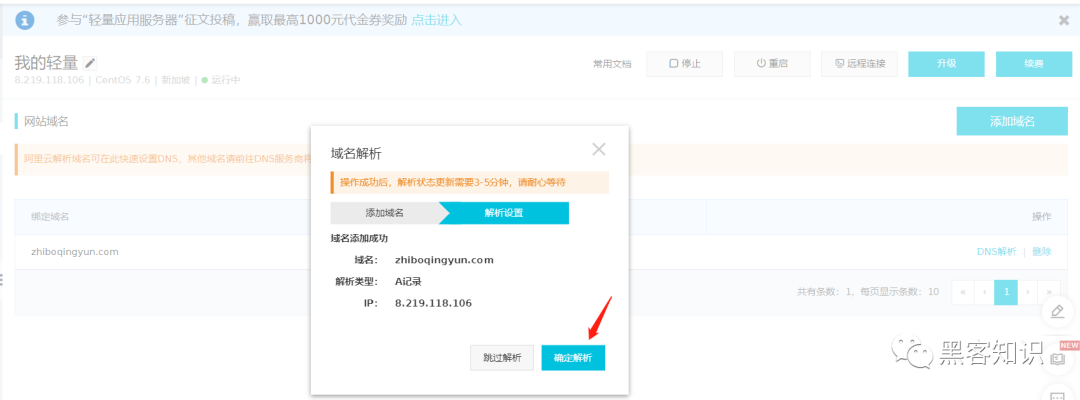Dismiss the top announcement banner

tap(1063, 21)
